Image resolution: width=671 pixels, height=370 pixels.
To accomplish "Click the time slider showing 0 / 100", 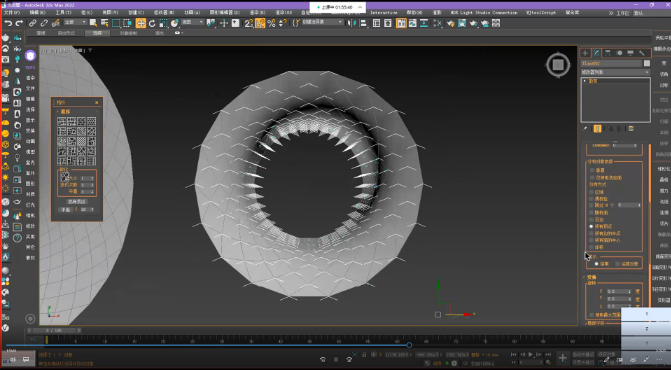I will click(x=54, y=331).
